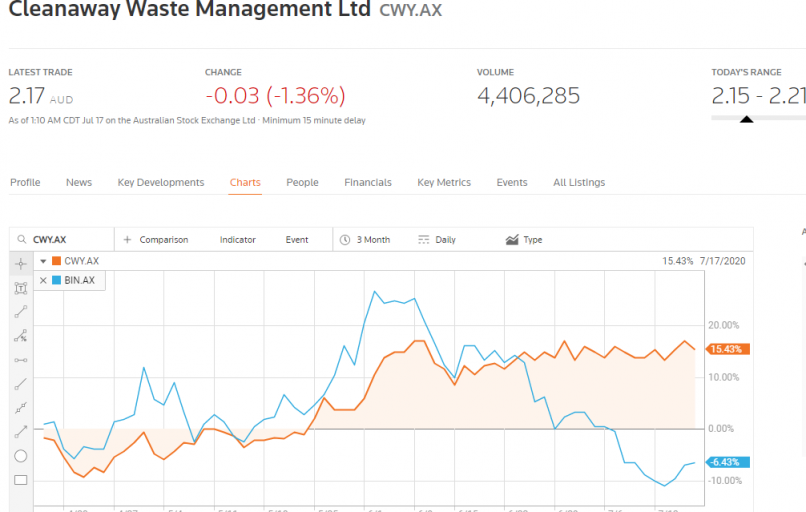Go to the Key Metrics tab
Screen dimensions: 806x512
444,183
